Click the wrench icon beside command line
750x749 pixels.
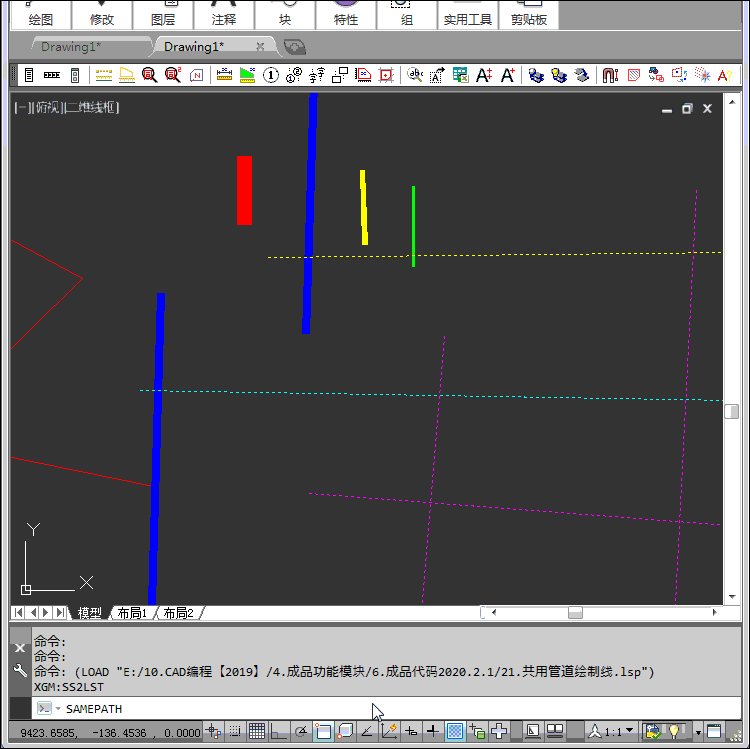[20, 671]
